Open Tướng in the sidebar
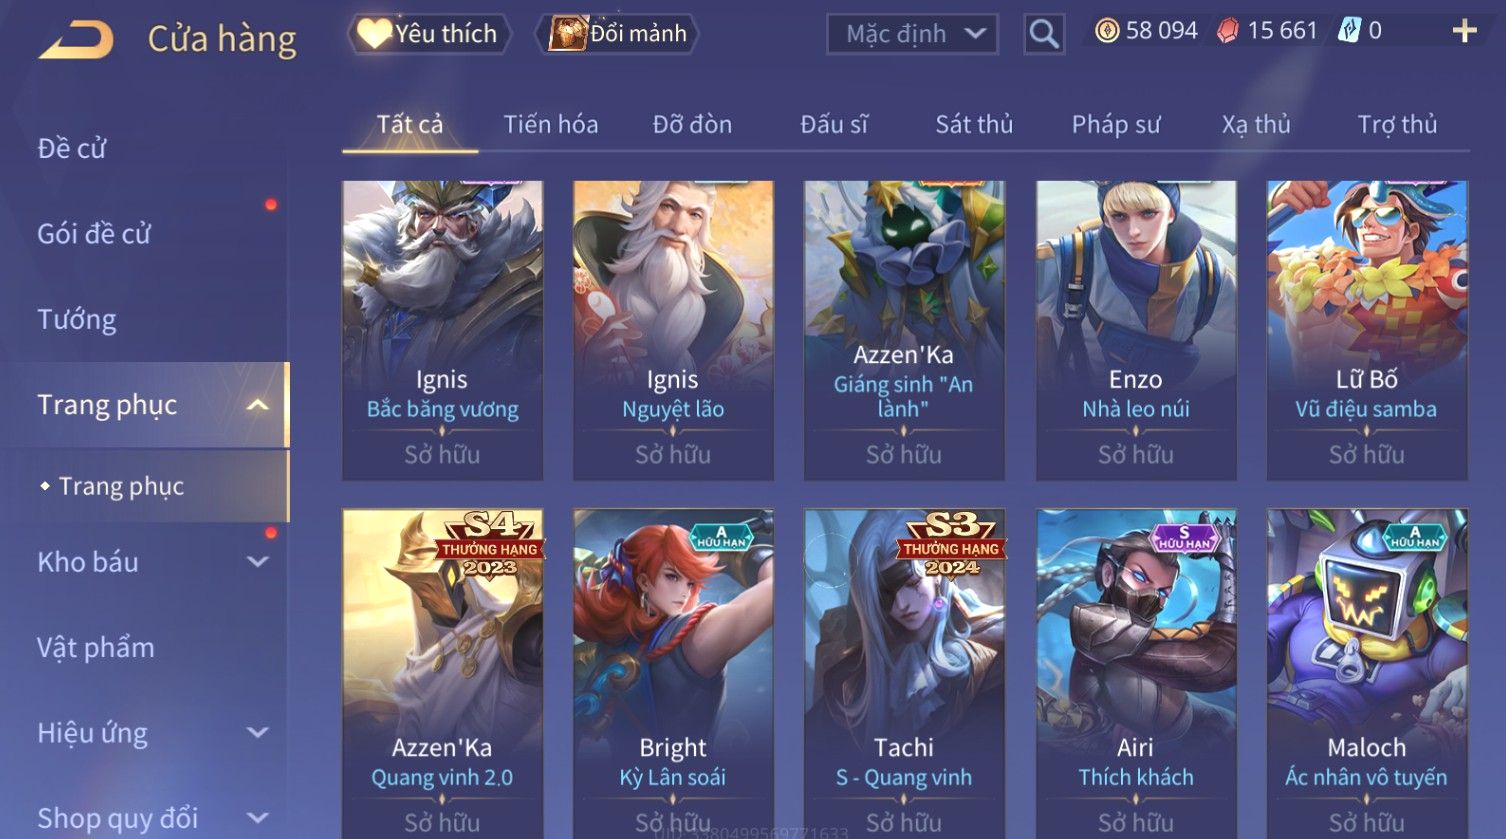The height and width of the screenshot is (839, 1506). tap(77, 319)
